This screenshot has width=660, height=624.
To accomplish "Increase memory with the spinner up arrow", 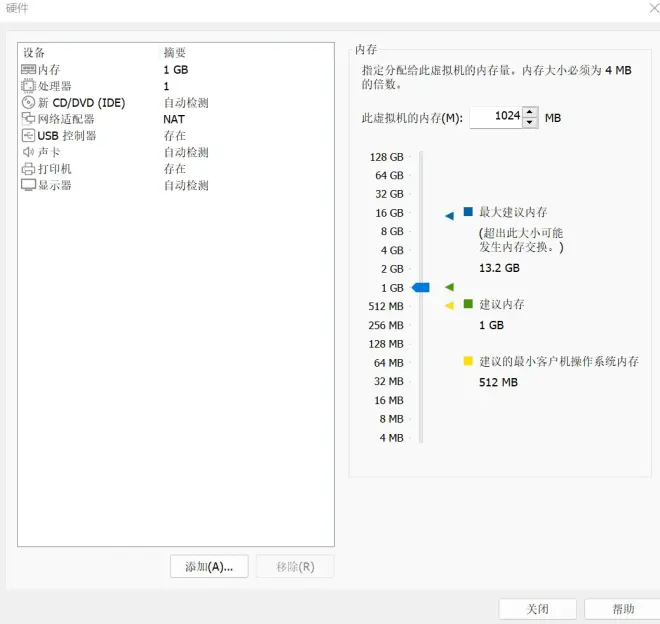I will 530,112.
